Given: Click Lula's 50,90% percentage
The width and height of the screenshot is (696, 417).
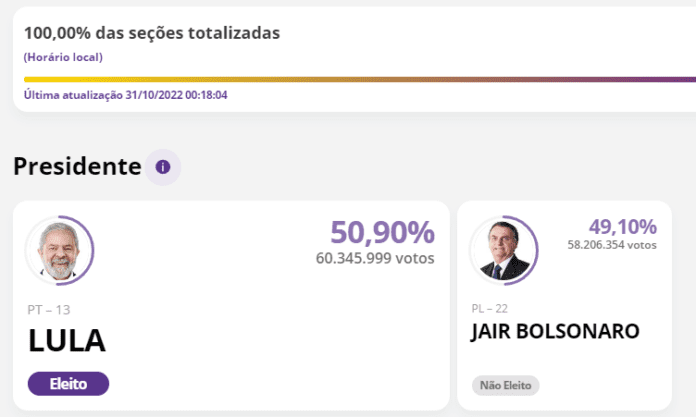Looking at the screenshot, I should click(382, 233).
